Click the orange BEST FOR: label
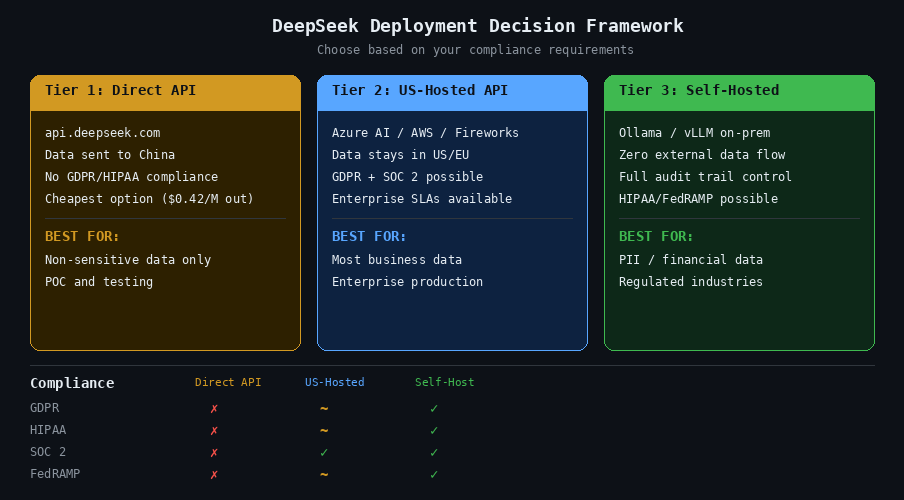The image size is (904, 500). pos(82,236)
